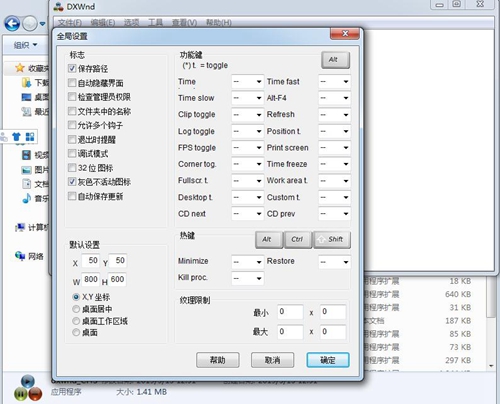The image size is (500, 404).
Task: Expand the Clip toggle dropdown
Action: [248, 115]
